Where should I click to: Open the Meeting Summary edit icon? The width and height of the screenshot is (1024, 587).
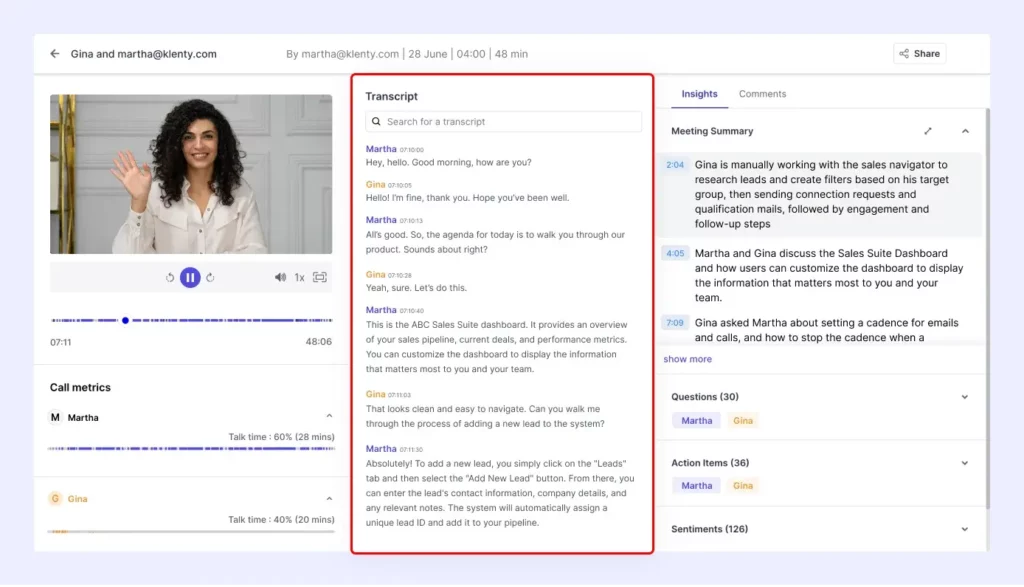point(928,130)
